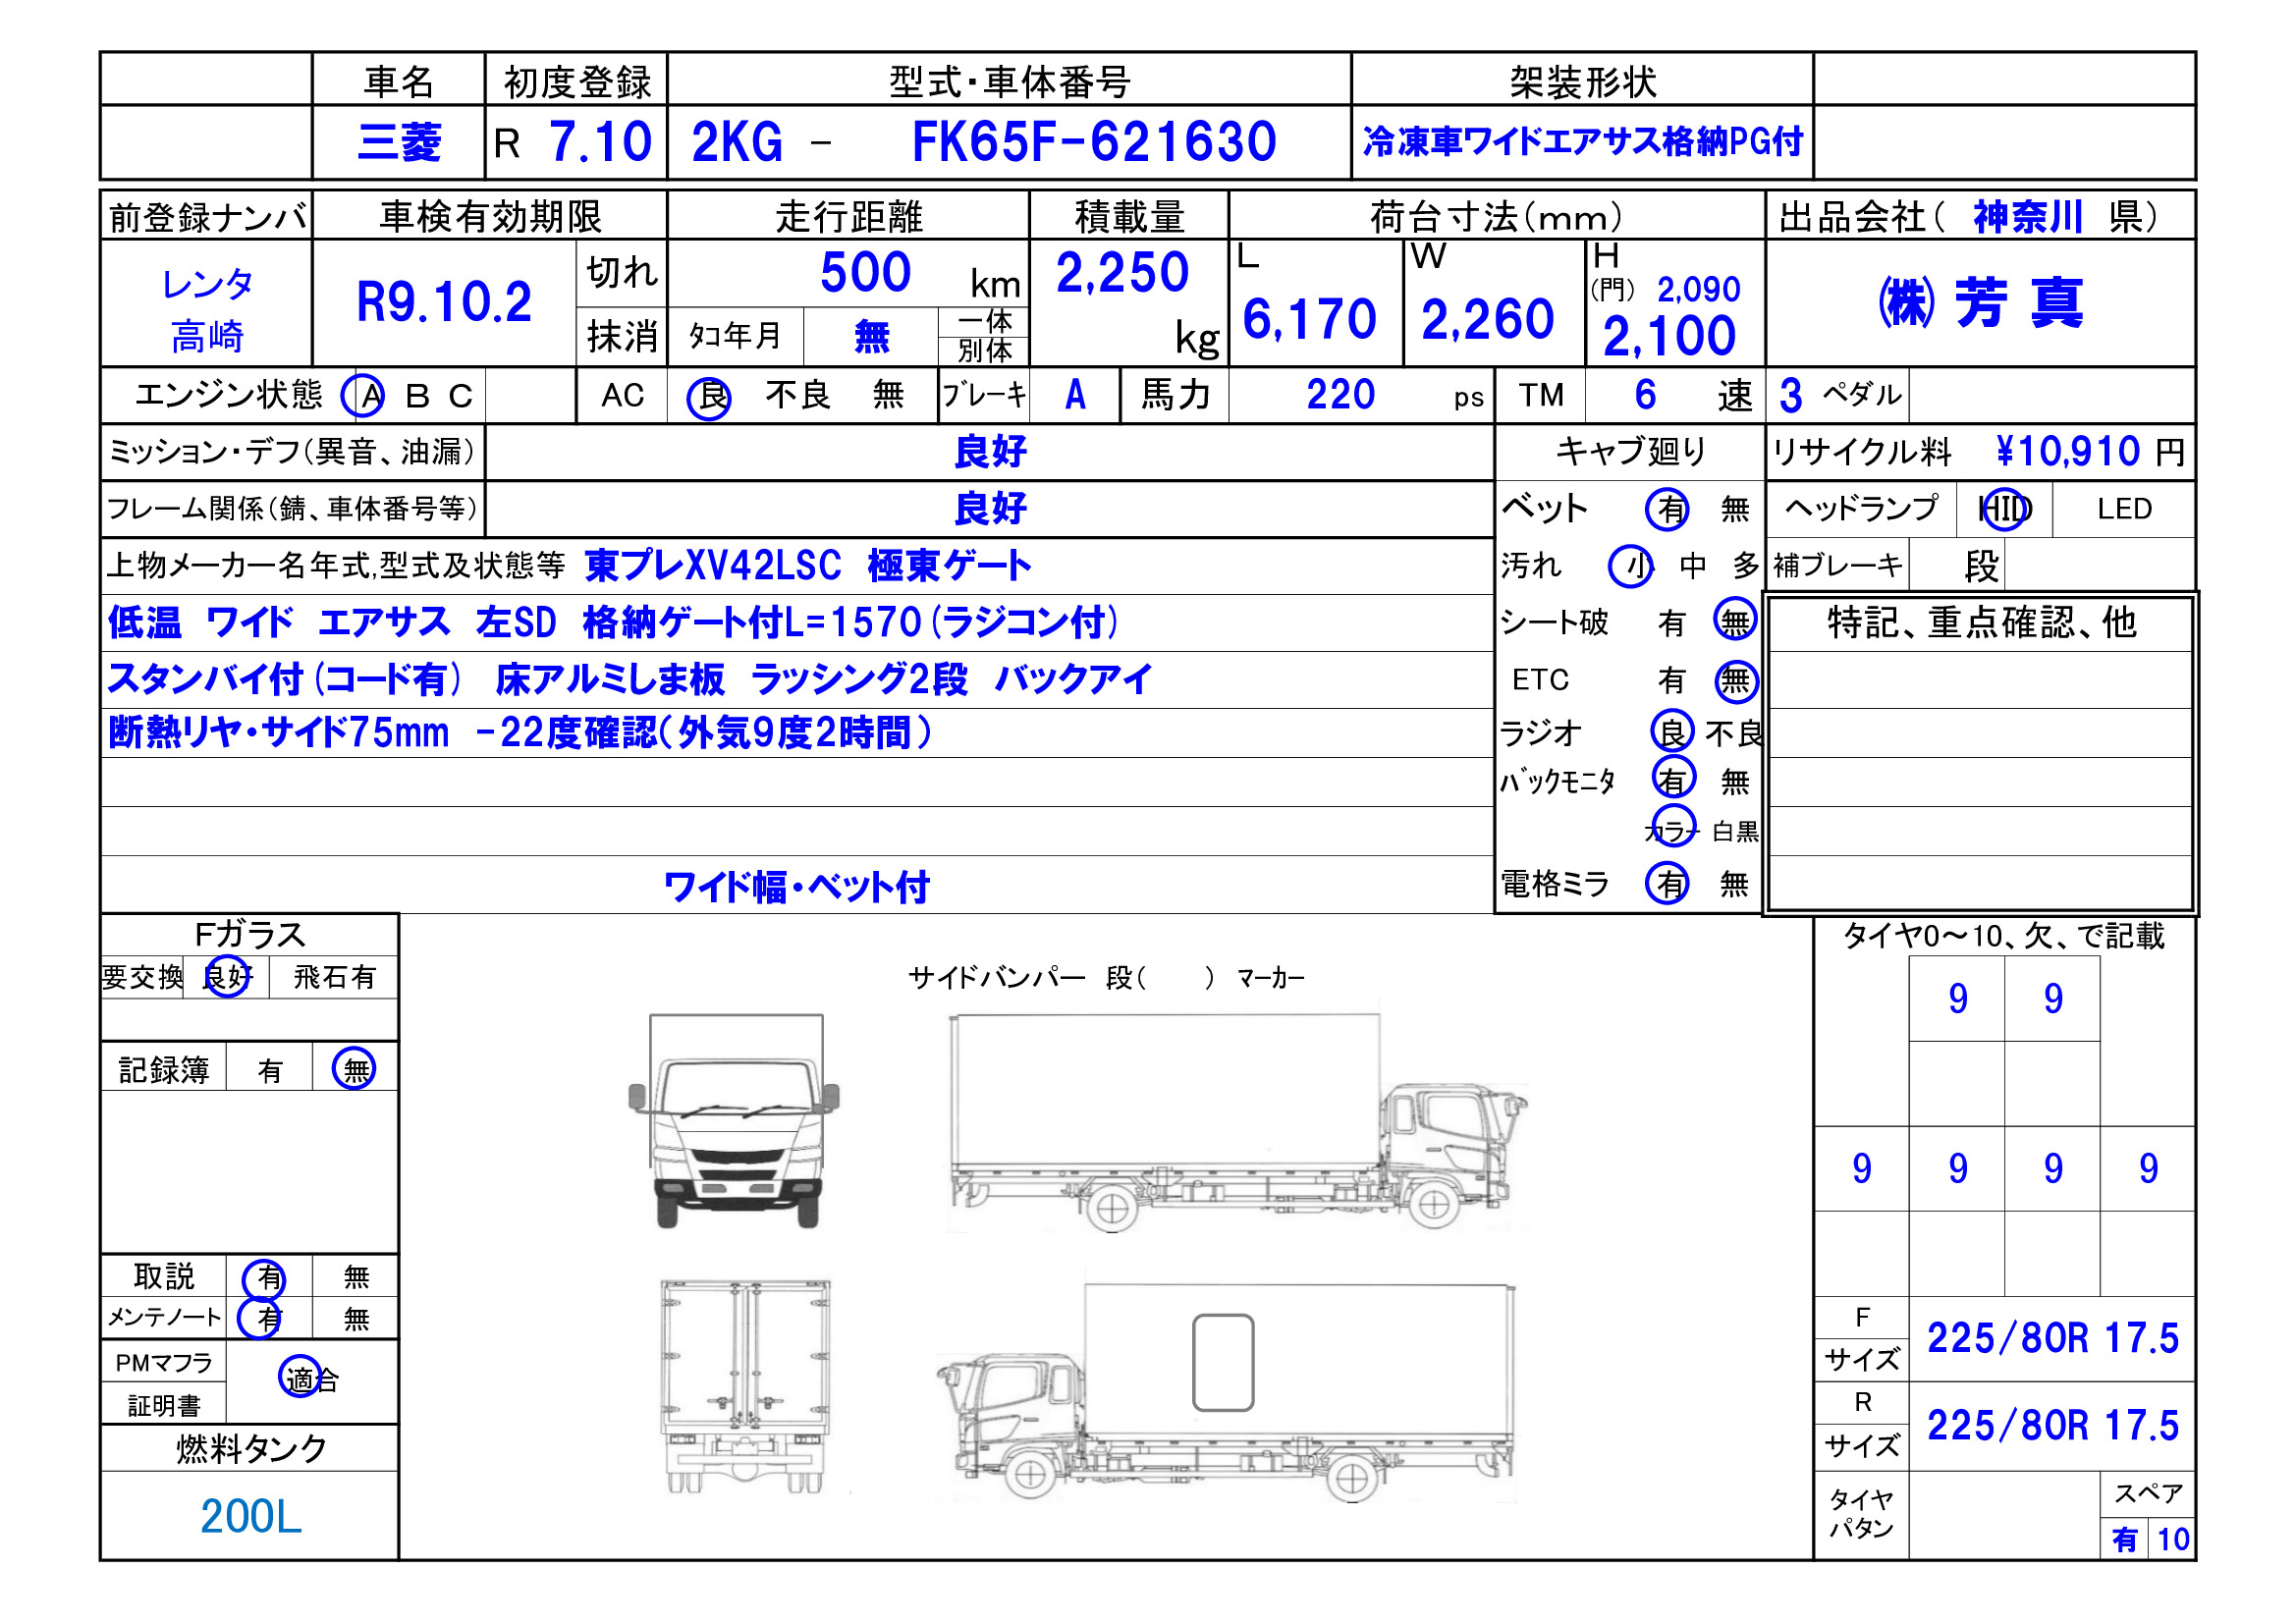Click the chassis number FK65F-621630
2296x1623 pixels.
tap(1093, 143)
